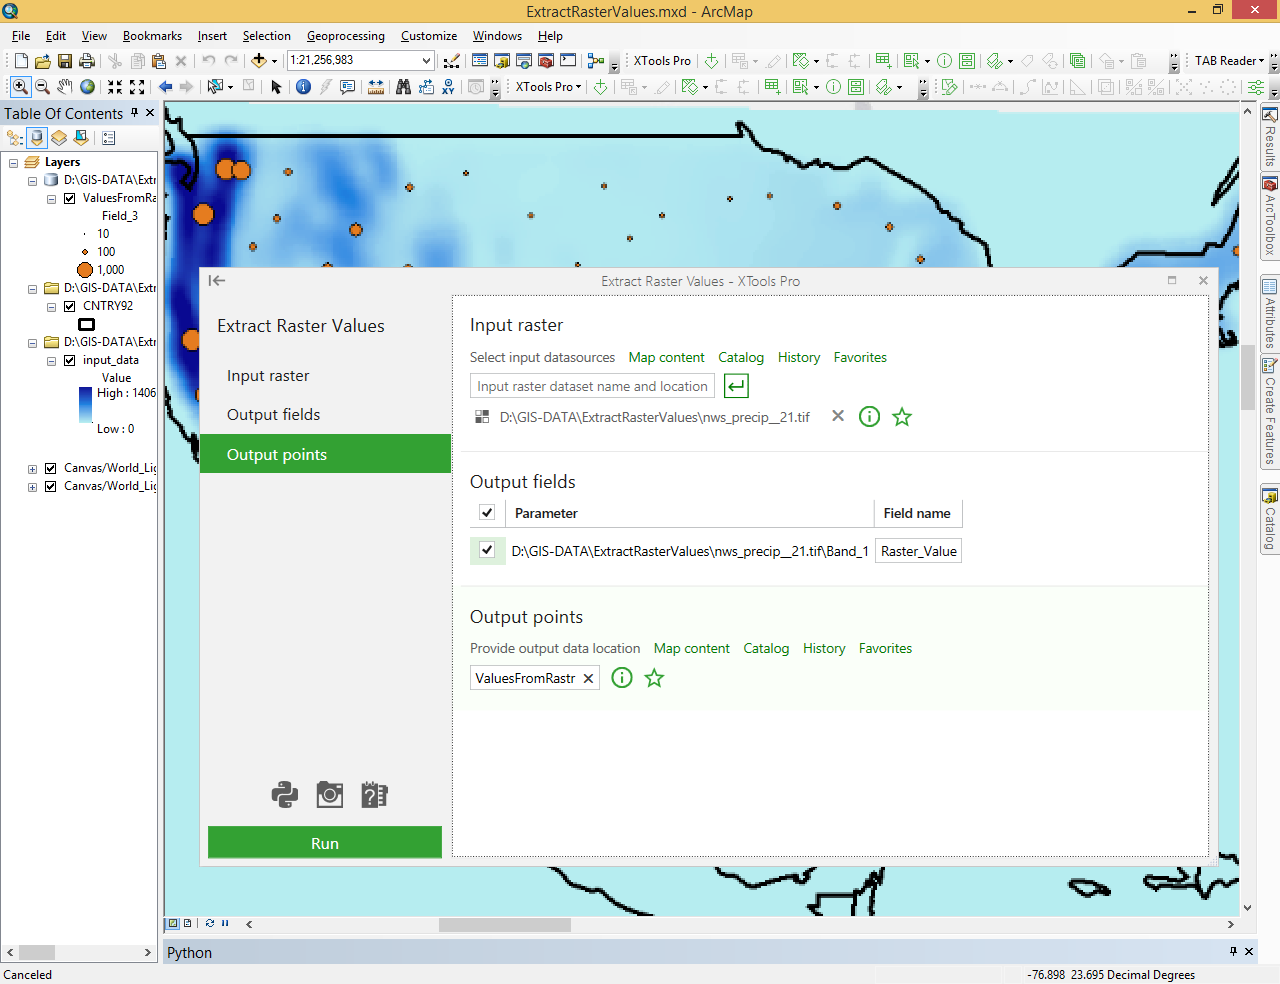Click the CNTRY92 outline symbol swatch
The width and height of the screenshot is (1280, 984).
(87, 324)
